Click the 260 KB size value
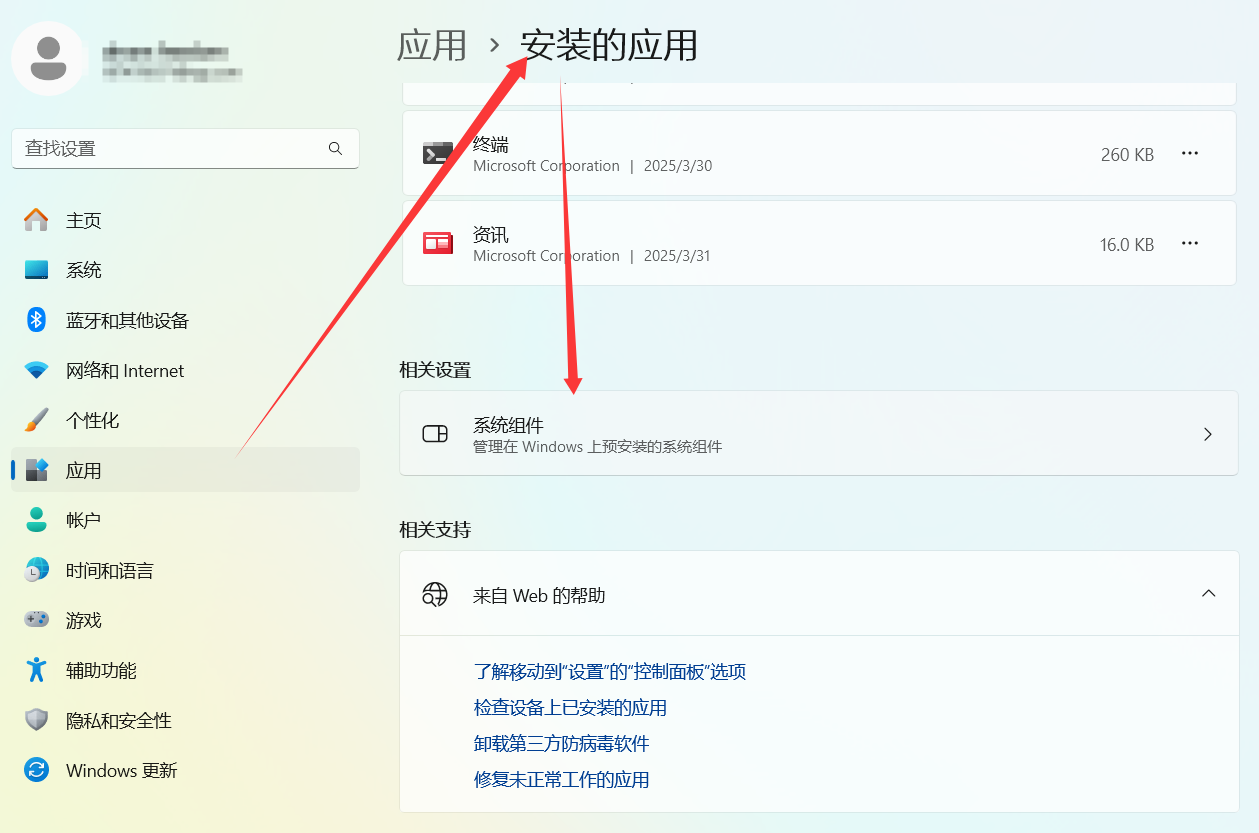This screenshot has width=1259, height=833. point(1127,154)
